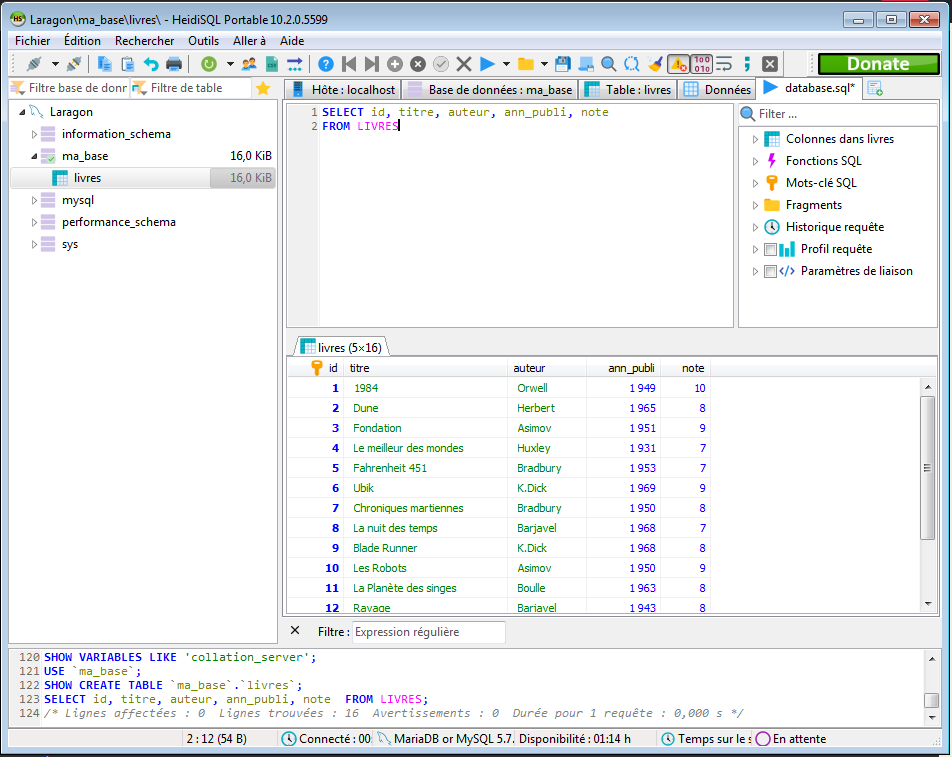Collapse the ma_base database node
The image size is (952, 757).
pos(34,156)
